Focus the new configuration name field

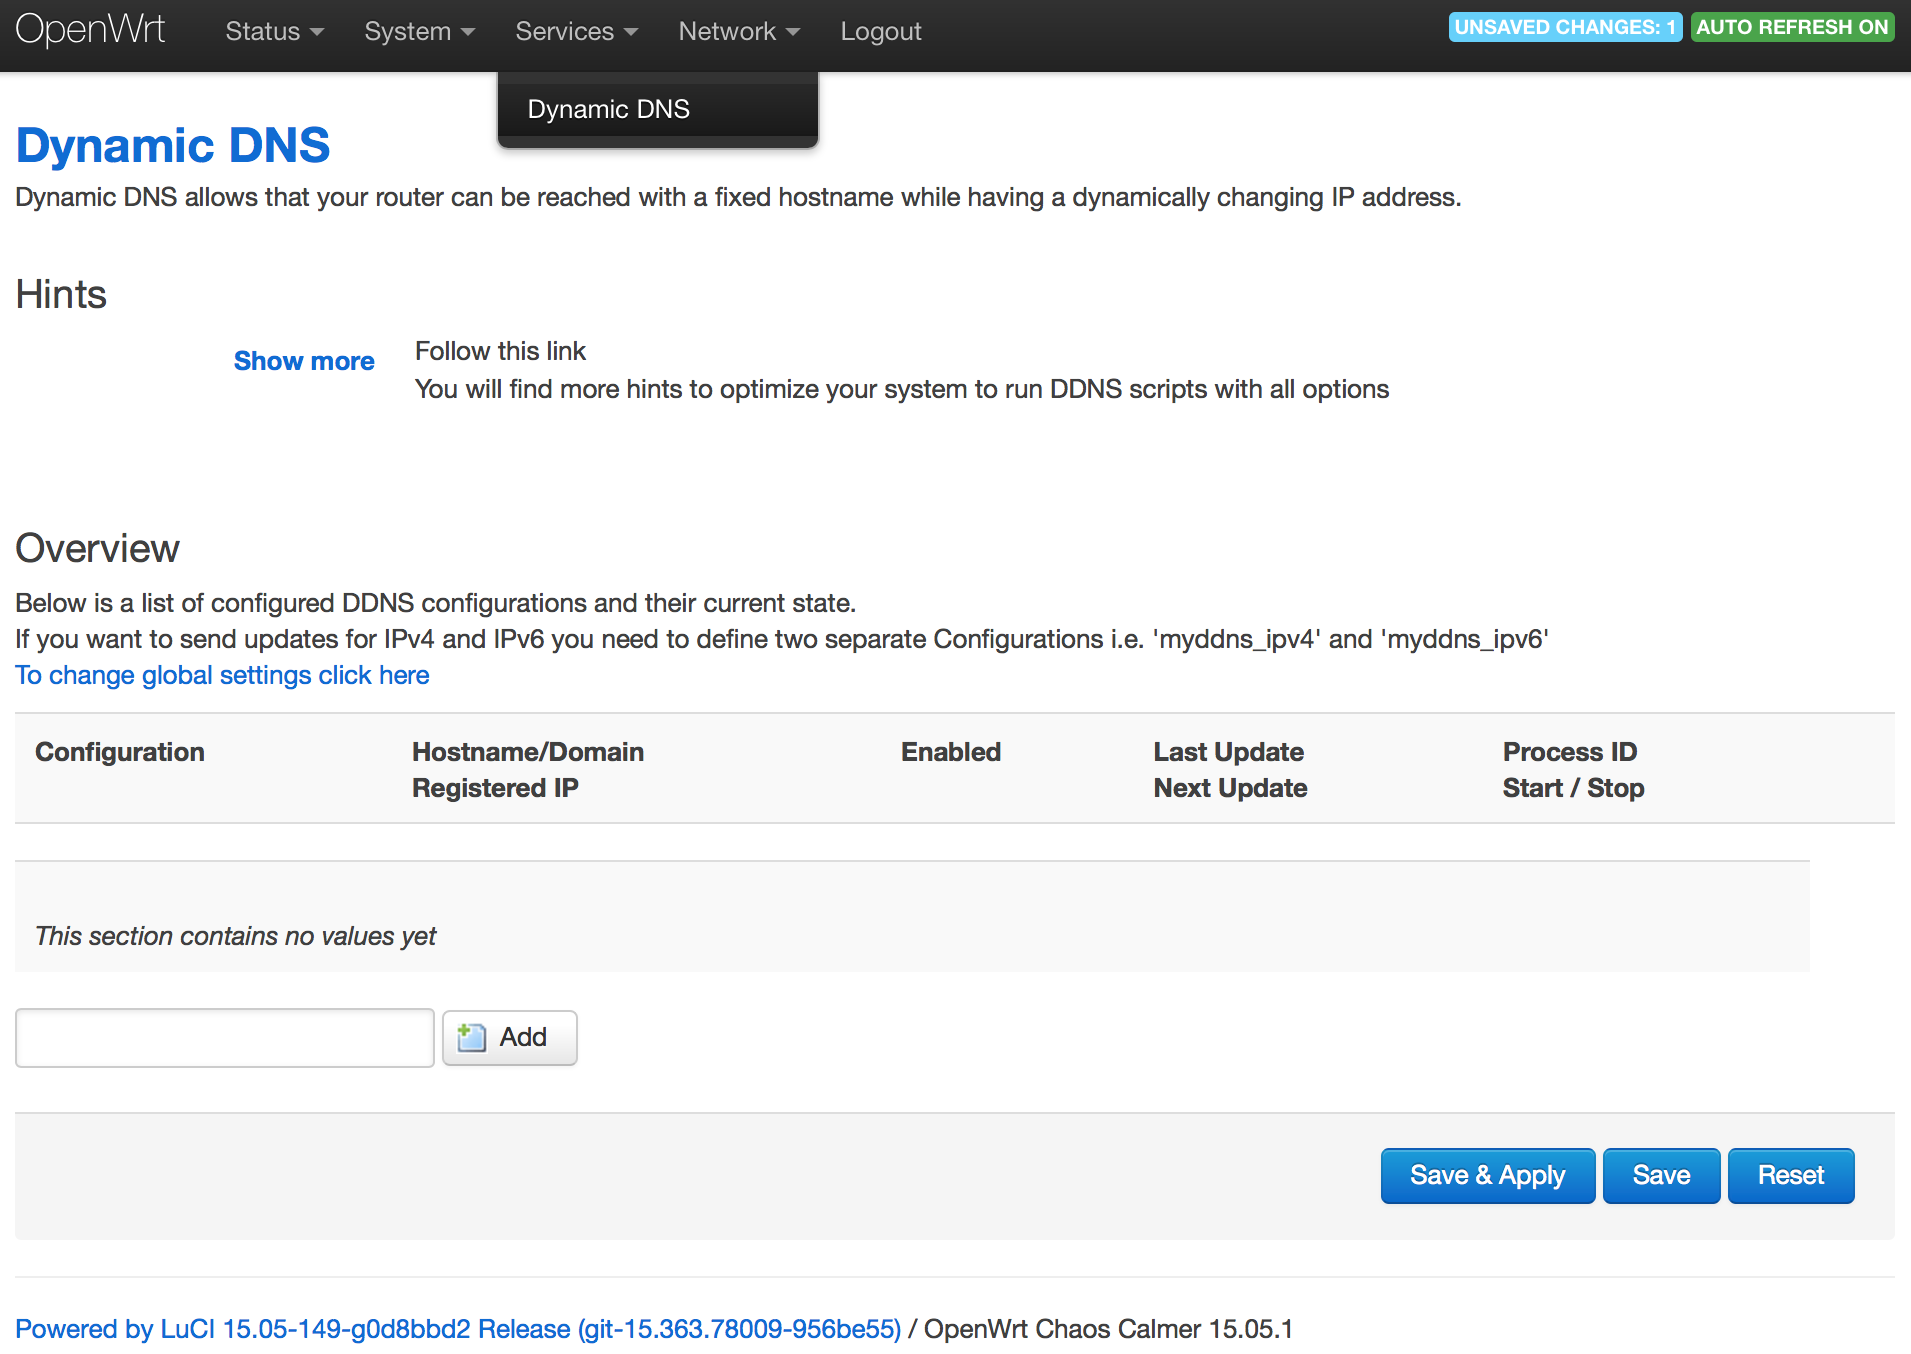coord(225,1038)
